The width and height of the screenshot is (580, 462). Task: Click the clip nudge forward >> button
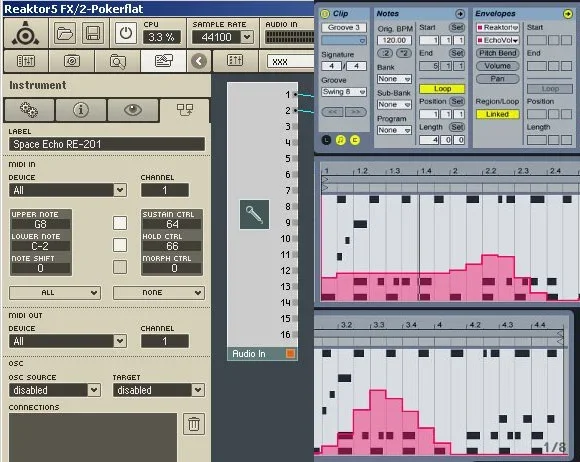(x=355, y=112)
